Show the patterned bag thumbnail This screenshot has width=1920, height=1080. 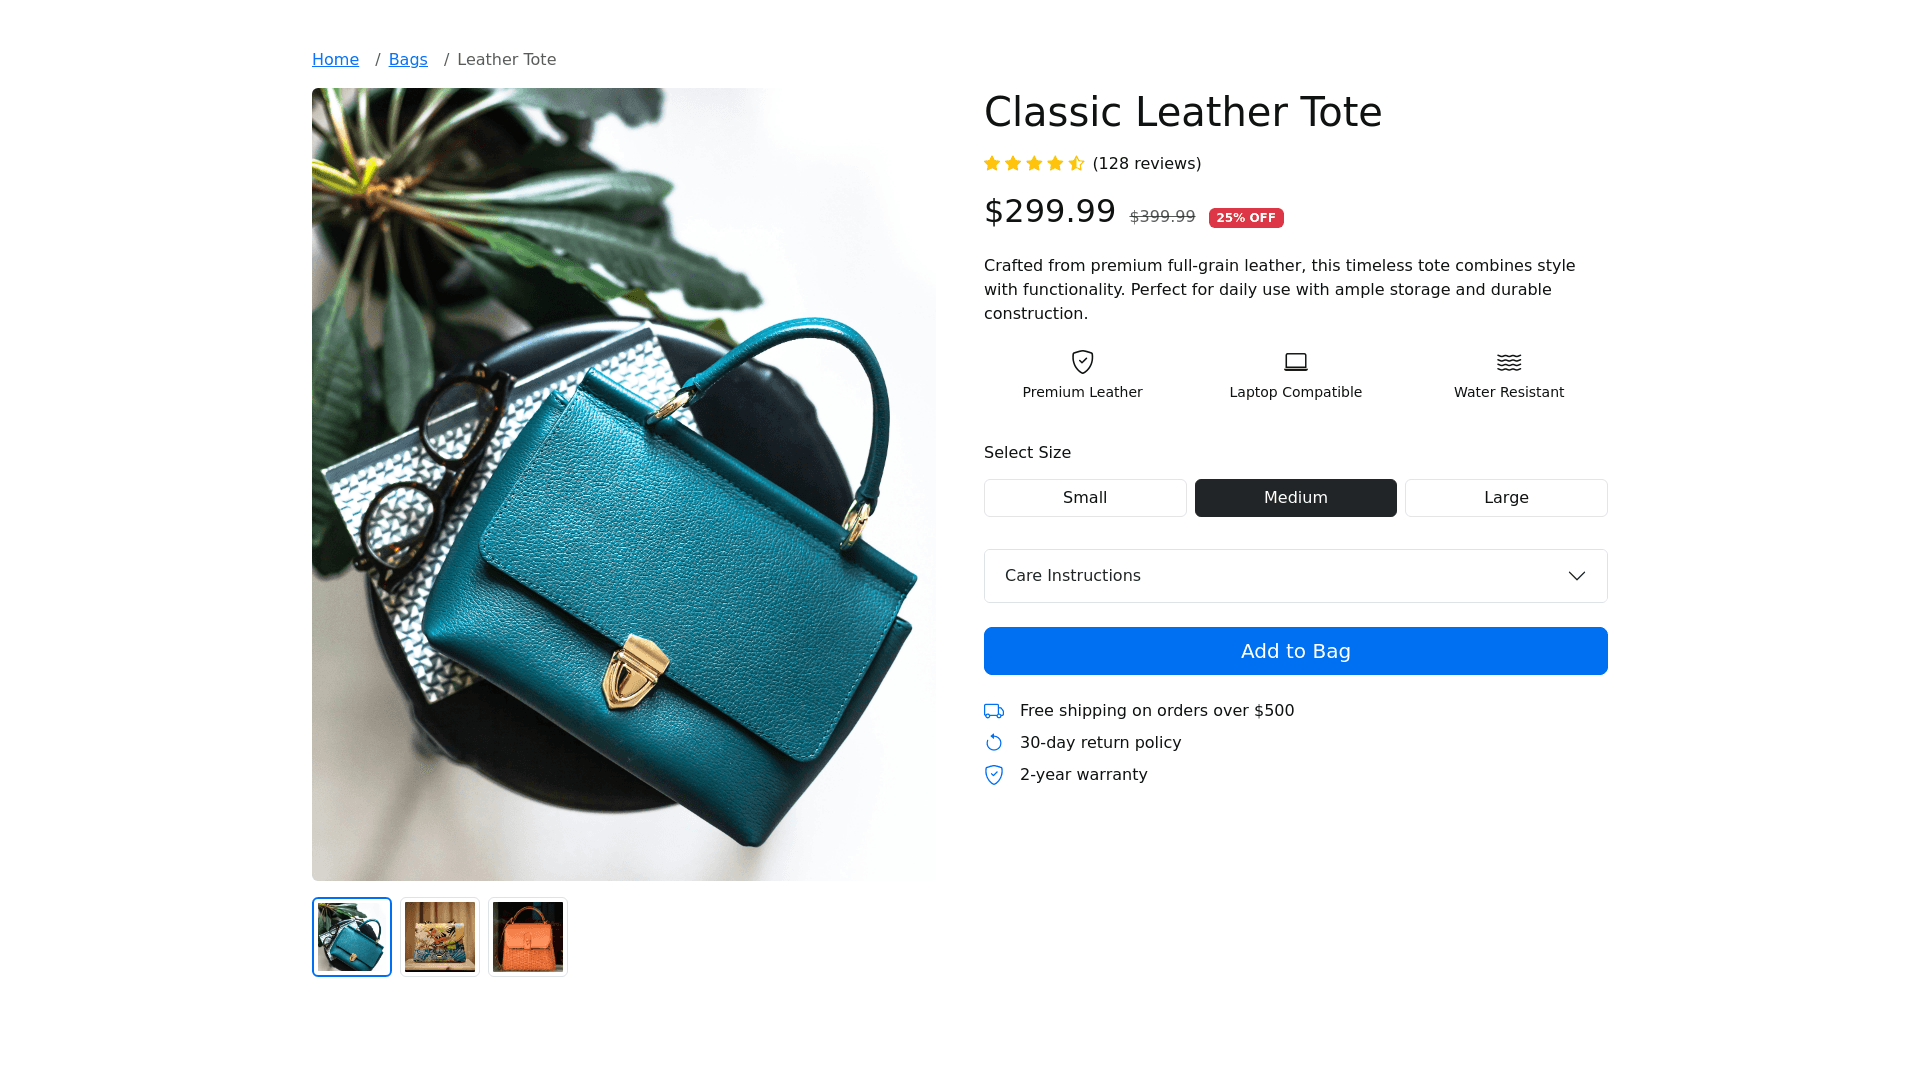(440, 937)
